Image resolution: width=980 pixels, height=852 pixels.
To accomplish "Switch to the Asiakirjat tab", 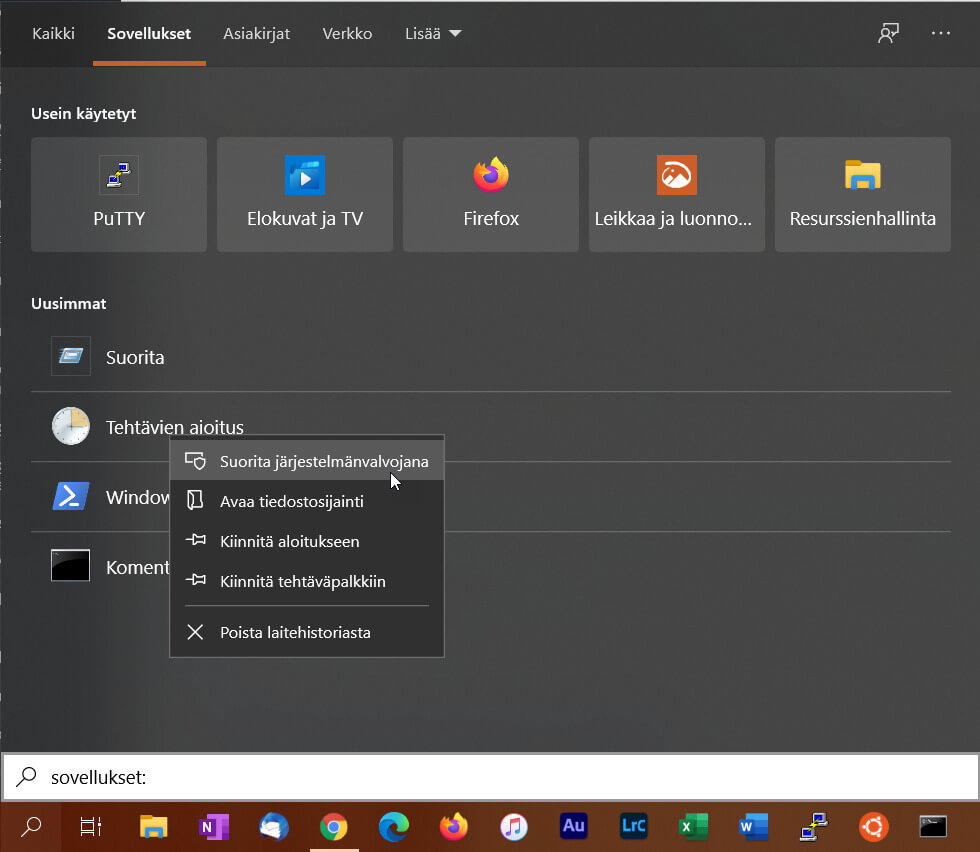I will [256, 33].
